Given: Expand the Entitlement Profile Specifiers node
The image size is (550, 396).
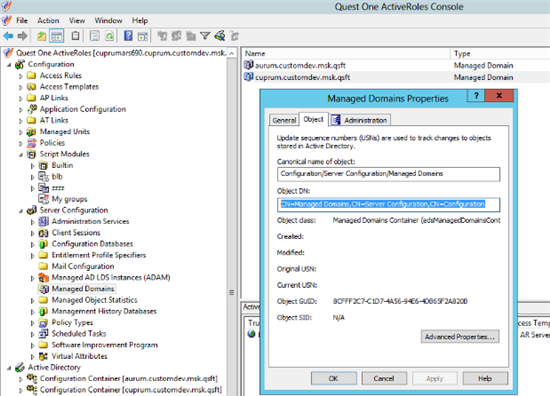Looking at the screenshot, I should click(33, 255).
